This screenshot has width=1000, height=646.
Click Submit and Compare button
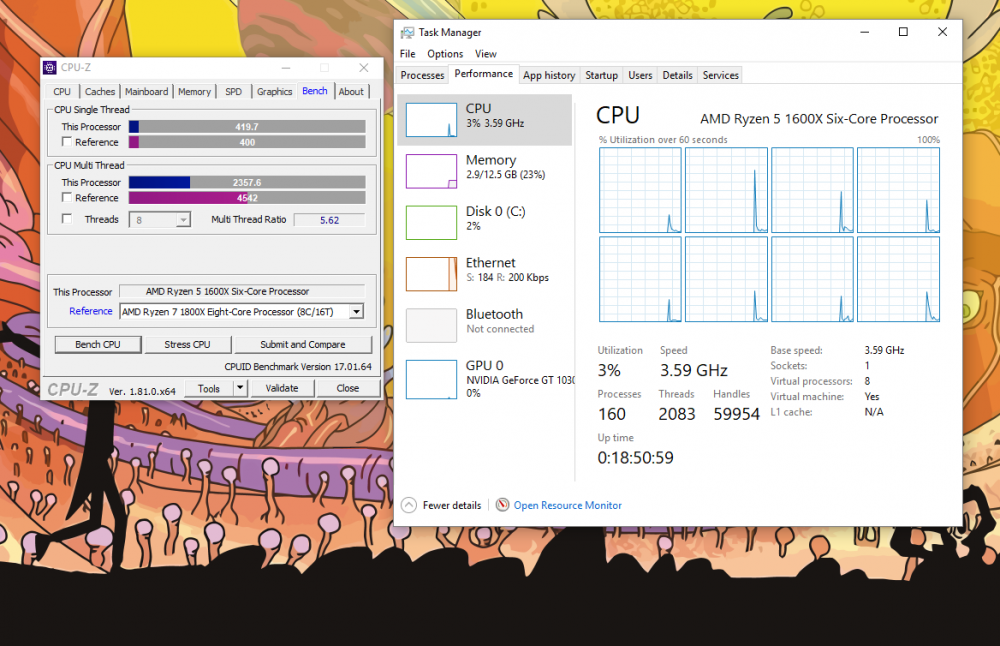pos(303,344)
